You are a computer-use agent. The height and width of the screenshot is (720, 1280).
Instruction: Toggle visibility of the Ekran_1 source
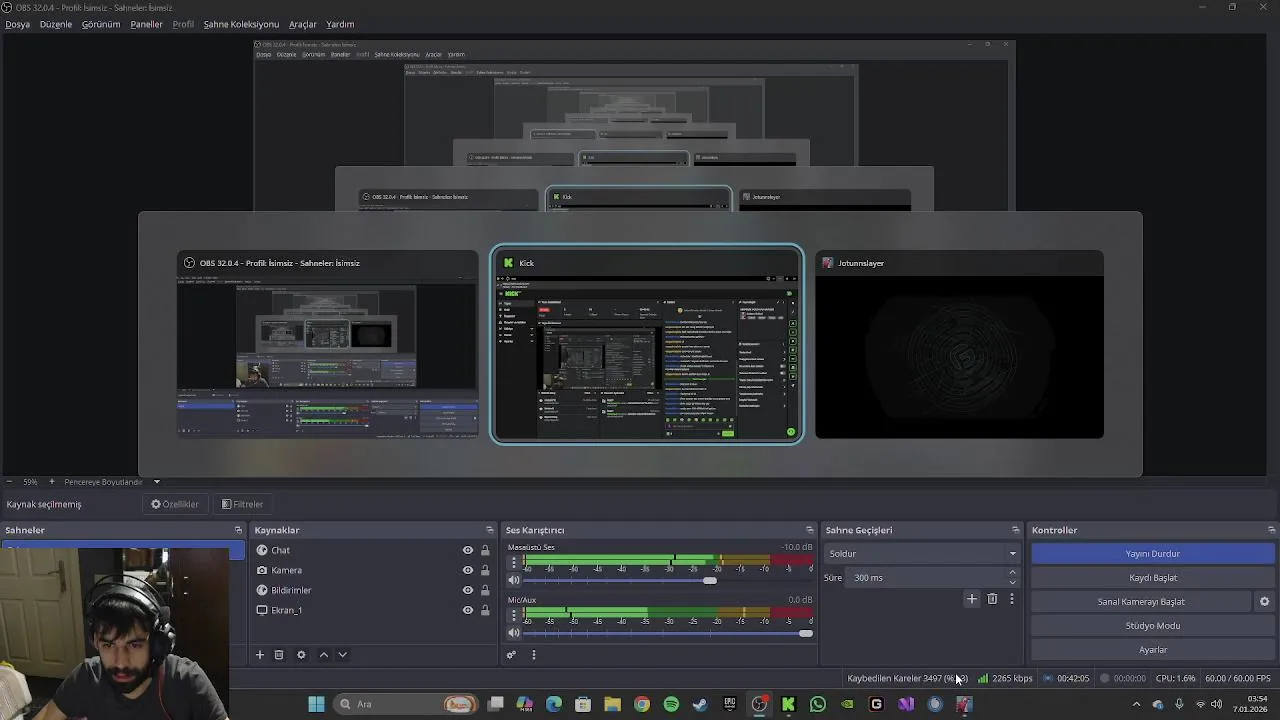(467, 610)
